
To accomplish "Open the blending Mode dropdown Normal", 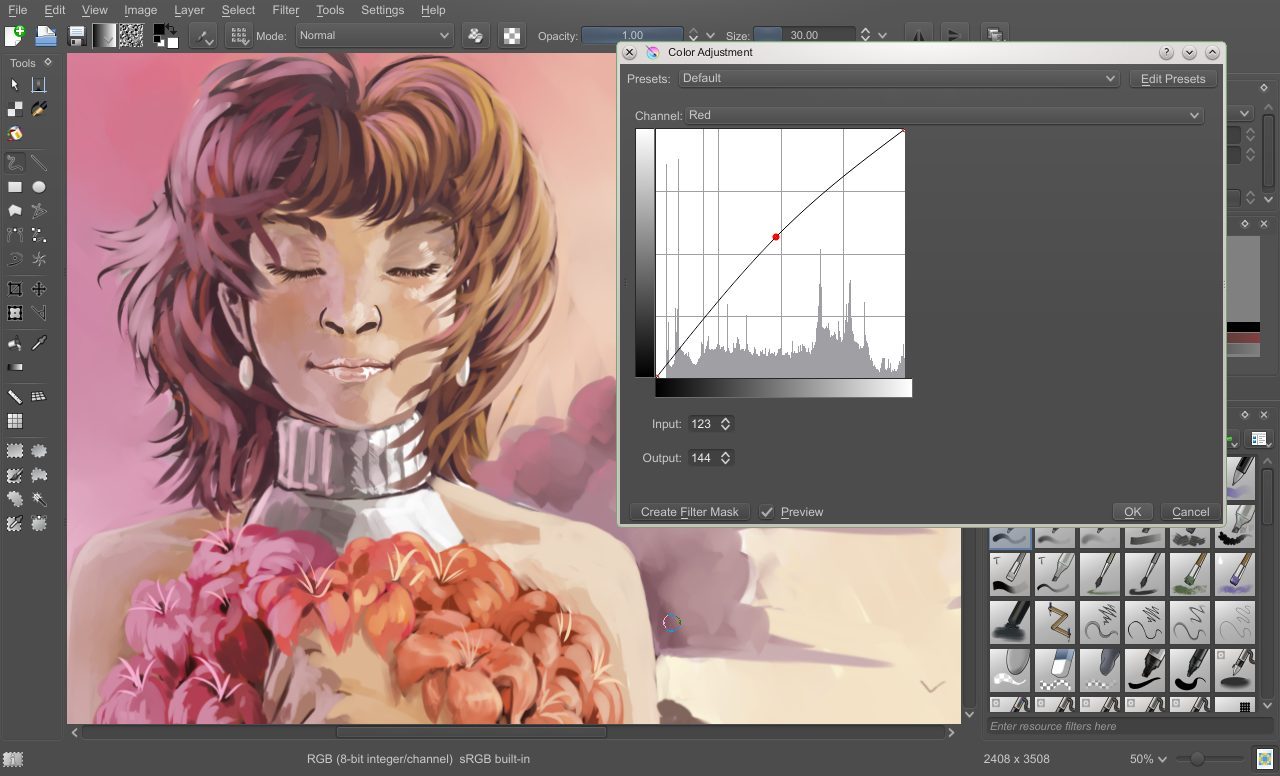I will 374,35.
